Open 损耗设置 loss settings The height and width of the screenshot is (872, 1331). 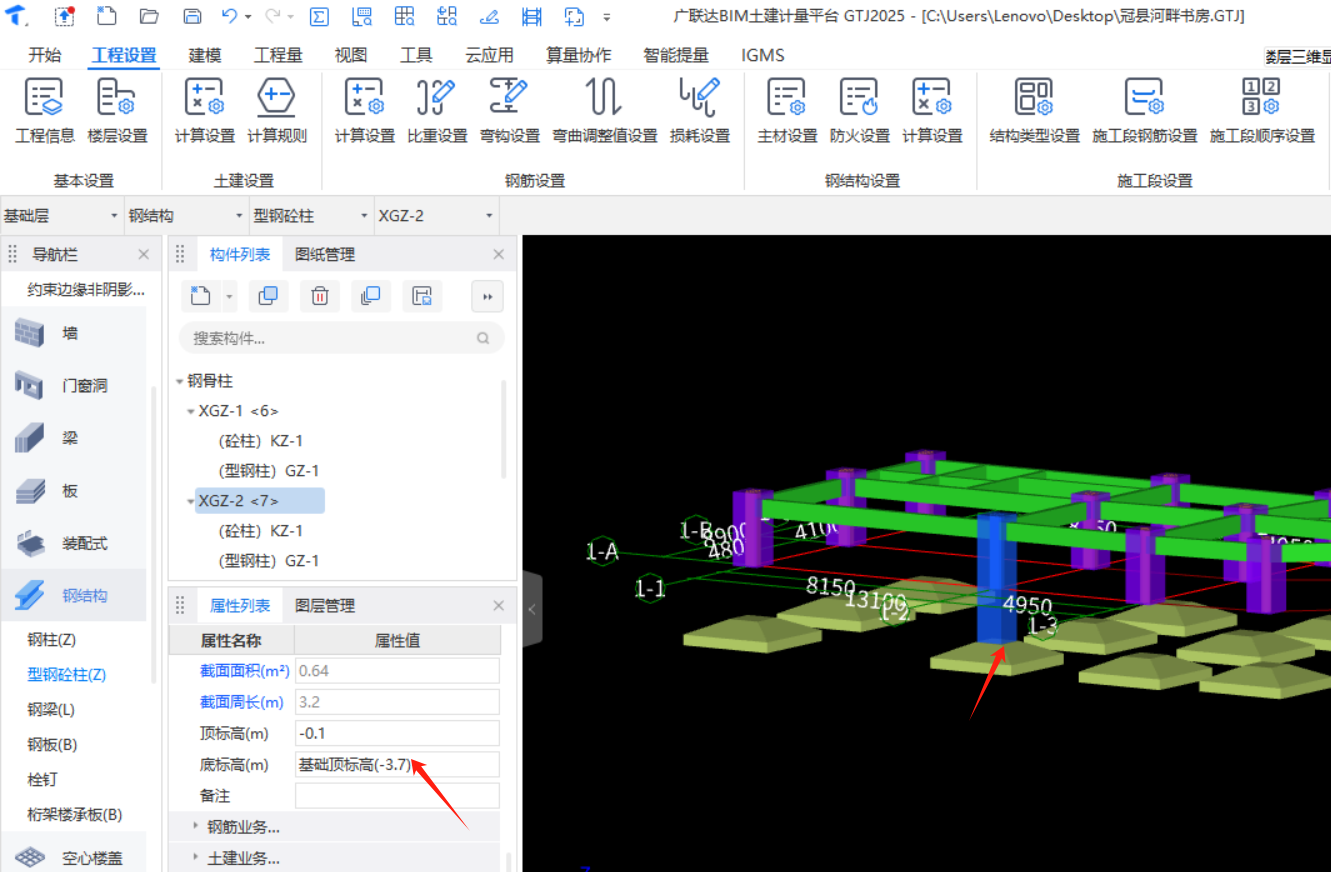(x=700, y=112)
